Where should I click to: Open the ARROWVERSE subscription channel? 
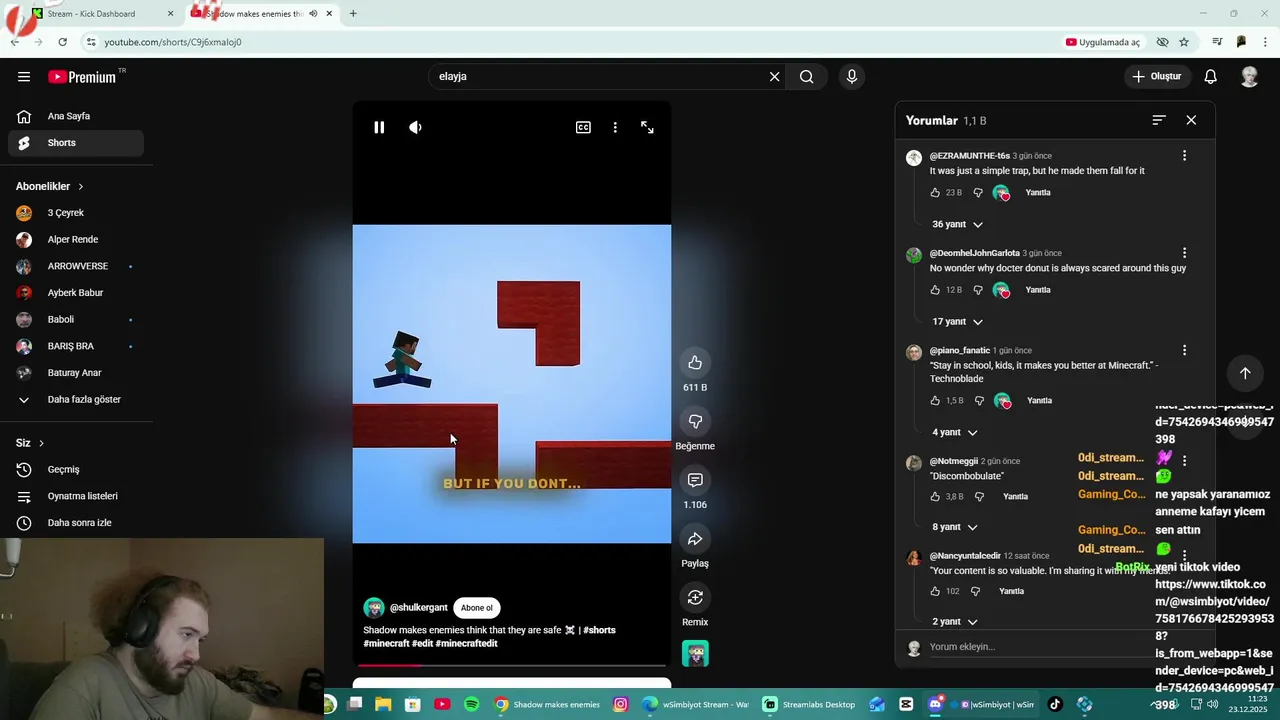coord(76,266)
